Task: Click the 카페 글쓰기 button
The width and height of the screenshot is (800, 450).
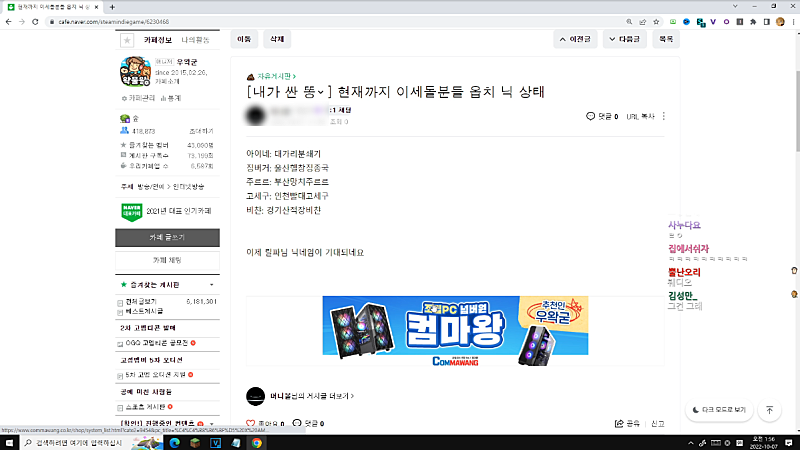Action: pyautogui.click(x=167, y=237)
